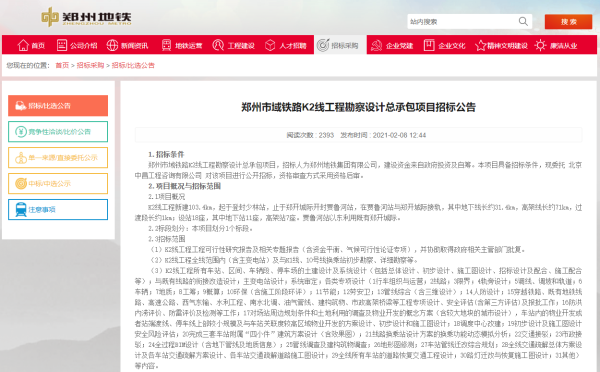Screen dimensions: 600x372
Task: Select 注意事项 in the sidebar
Action: tap(58, 209)
